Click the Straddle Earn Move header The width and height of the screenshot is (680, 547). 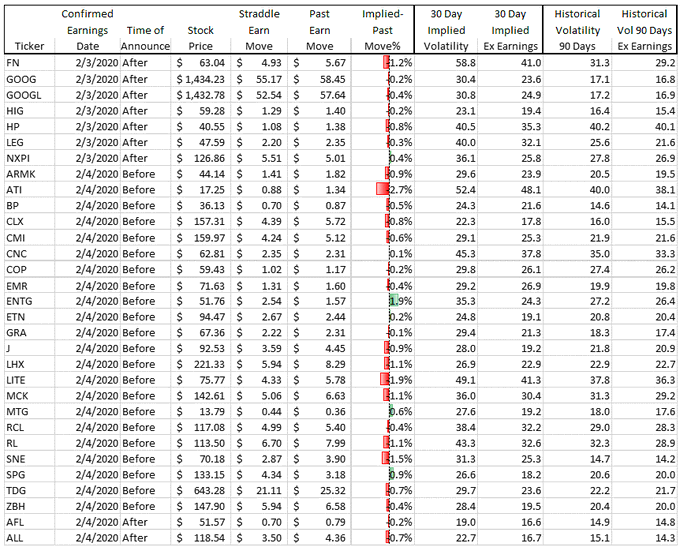coord(259,30)
